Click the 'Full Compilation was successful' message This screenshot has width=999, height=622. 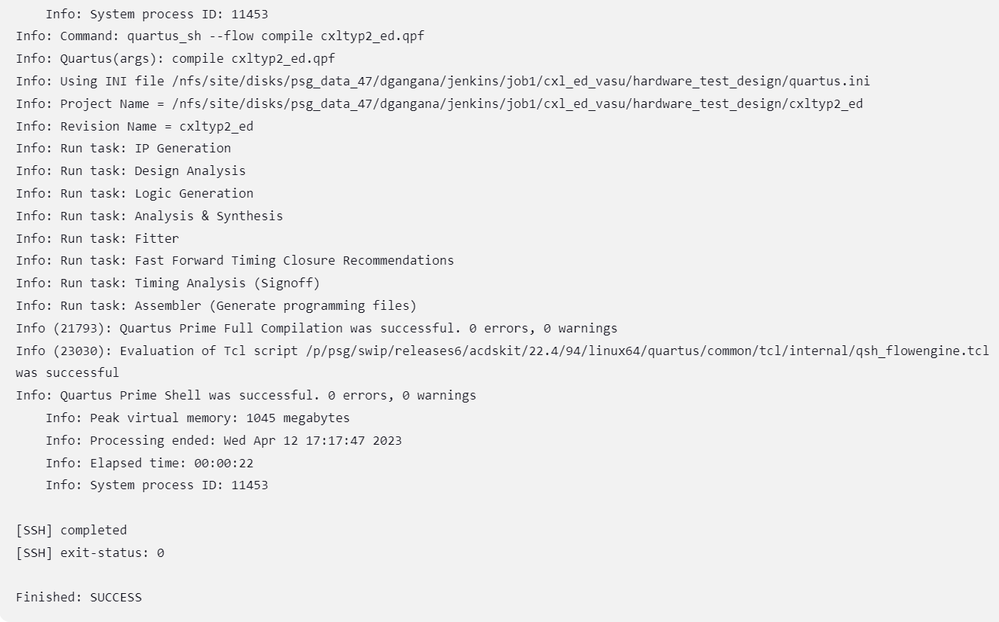(x=316, y=328)
